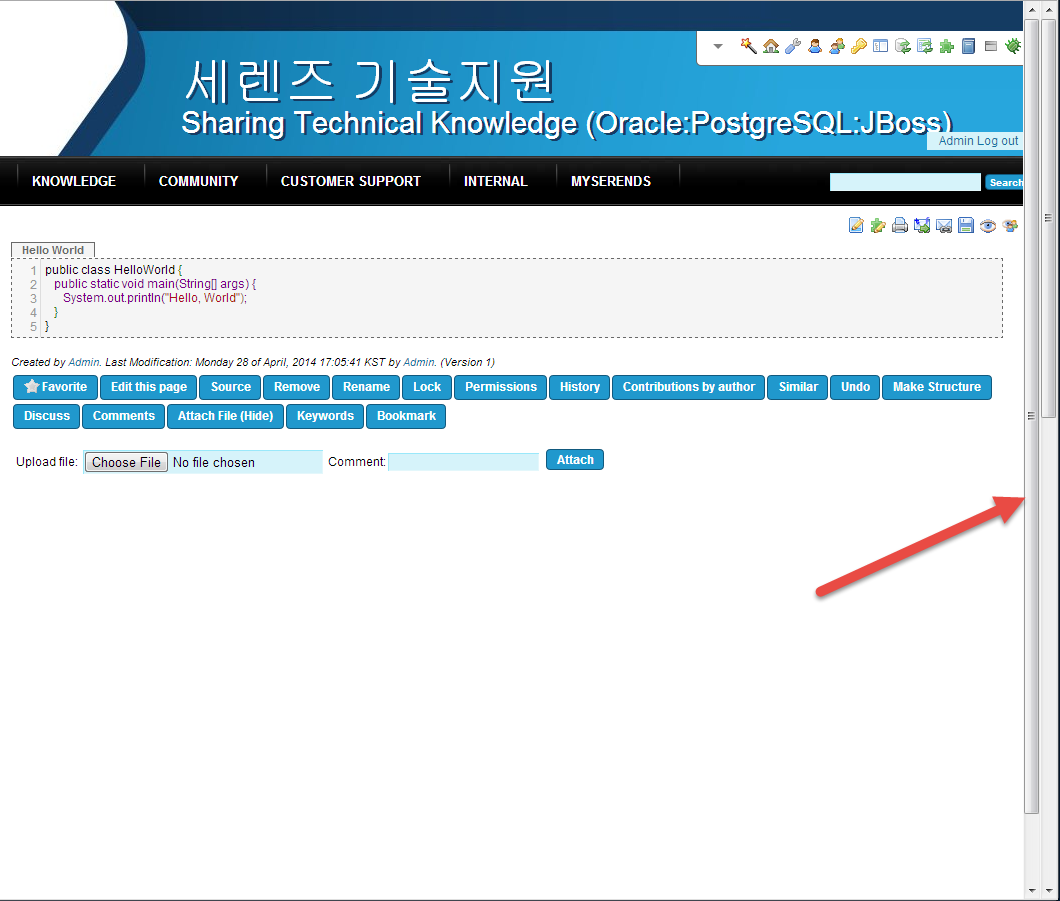Click the inner page vertical scrollbar thumb
The image size is (1060, 901).
(1031, 416)
